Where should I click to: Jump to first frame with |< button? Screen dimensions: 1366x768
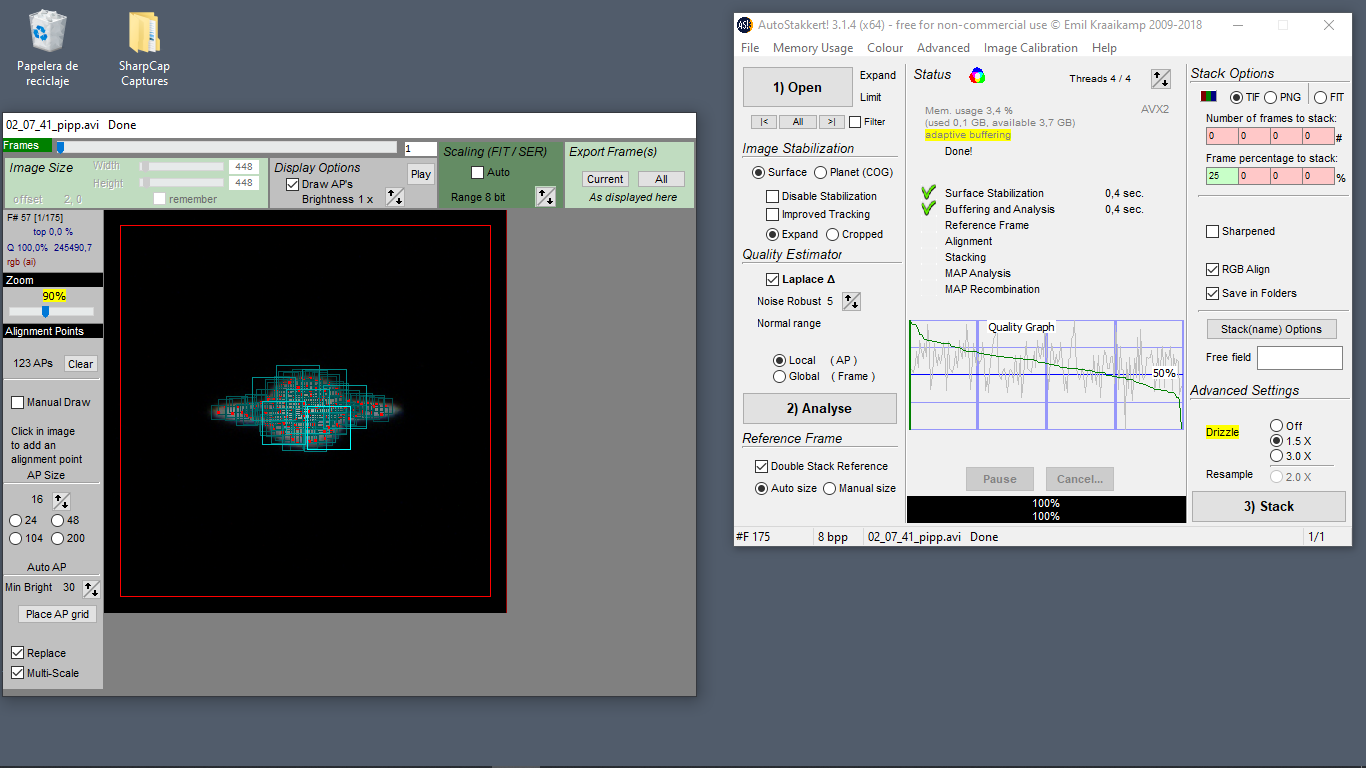763,122
